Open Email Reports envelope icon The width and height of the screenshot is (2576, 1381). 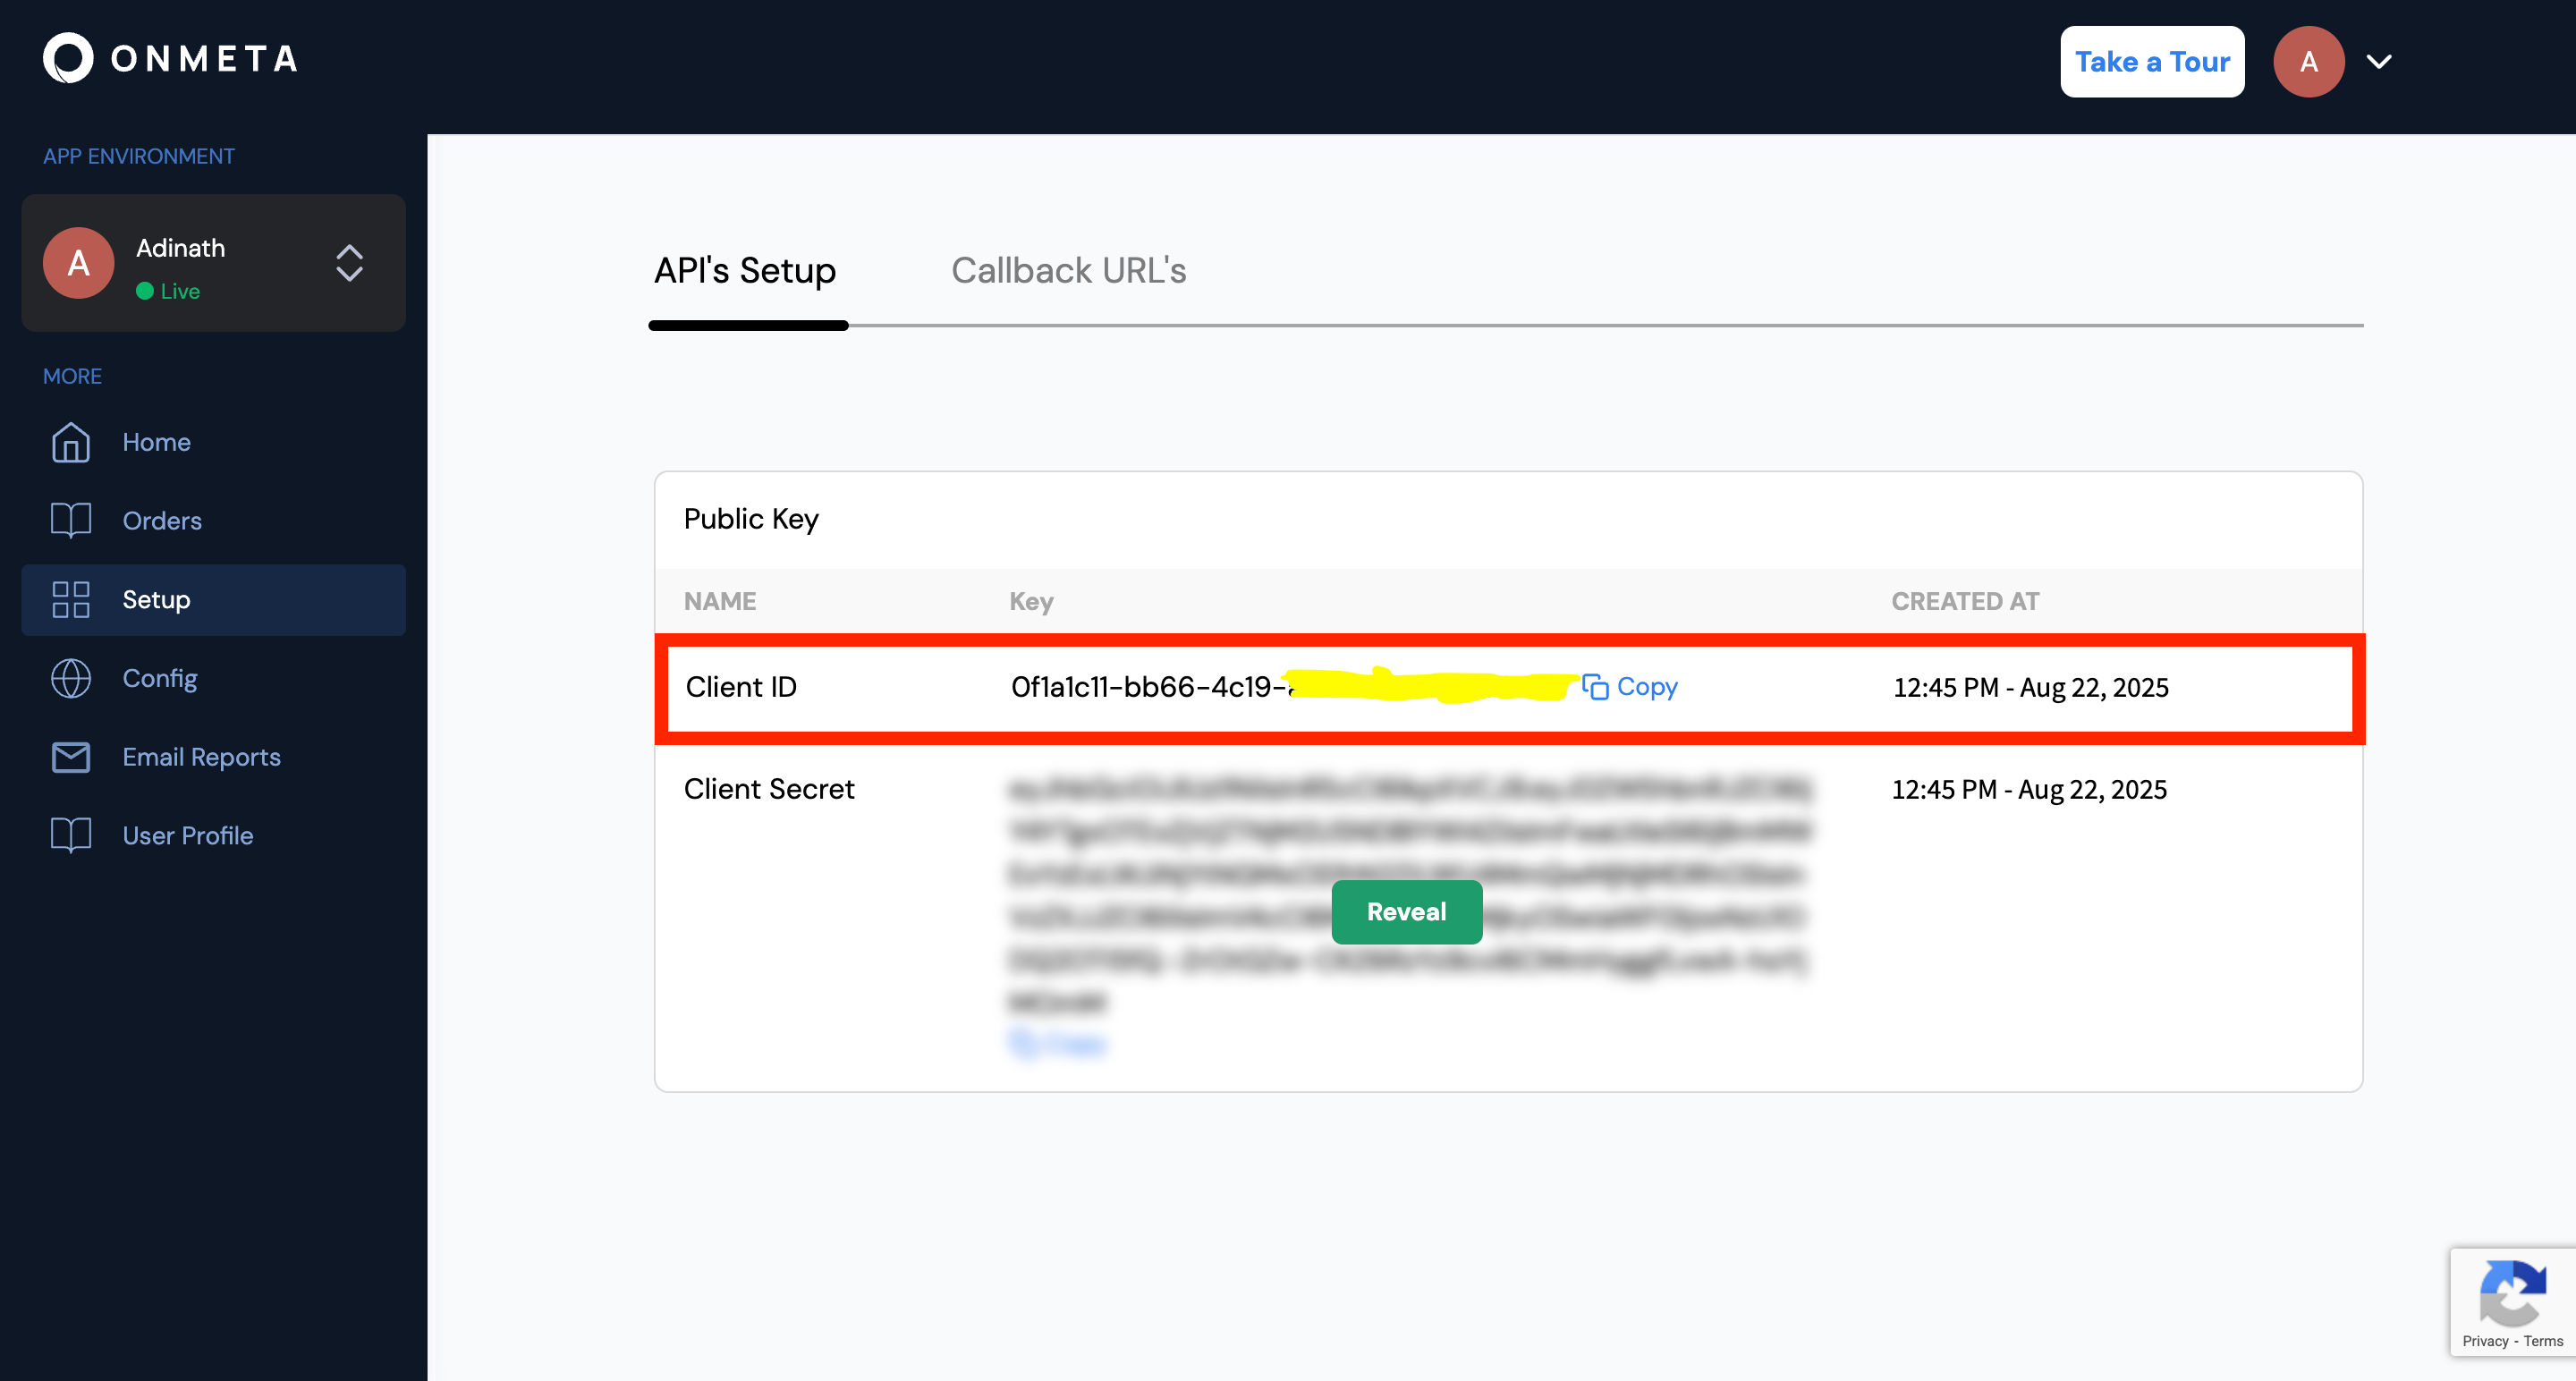click(70, 757)
